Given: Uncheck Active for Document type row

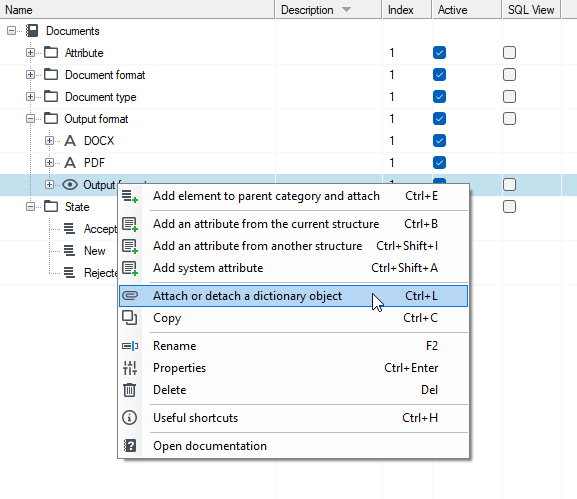Looking at the screenshot, I should click(439, 97).
